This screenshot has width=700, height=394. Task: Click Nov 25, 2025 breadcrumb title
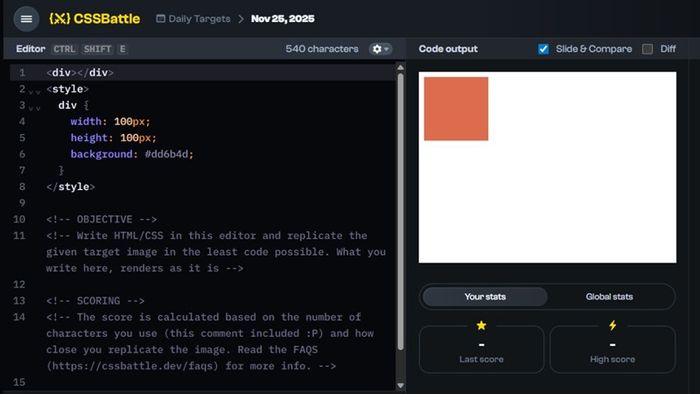click(x=283, y=19)
